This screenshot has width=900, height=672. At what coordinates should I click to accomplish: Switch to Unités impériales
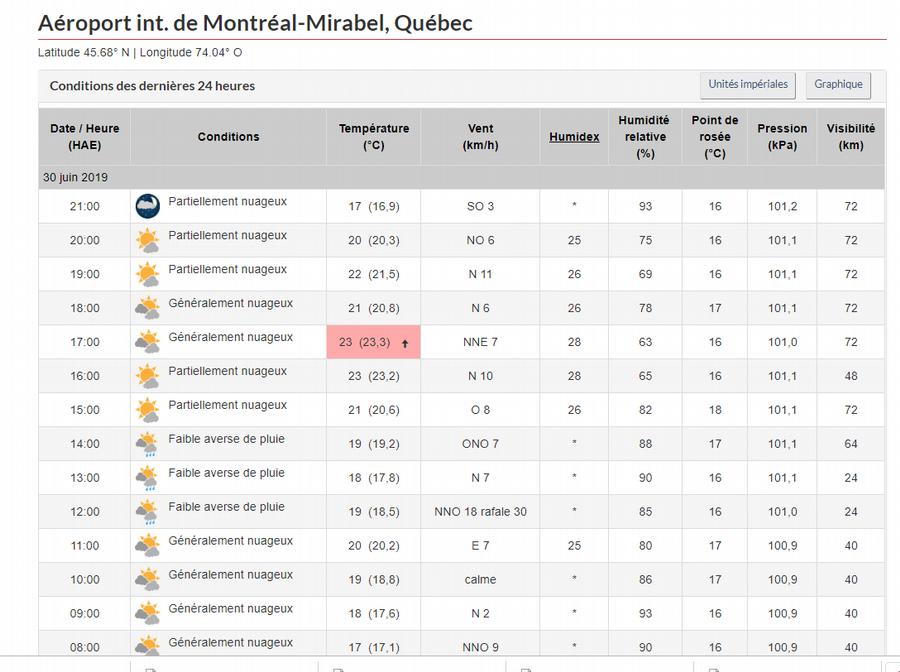[x=747, y=84]
